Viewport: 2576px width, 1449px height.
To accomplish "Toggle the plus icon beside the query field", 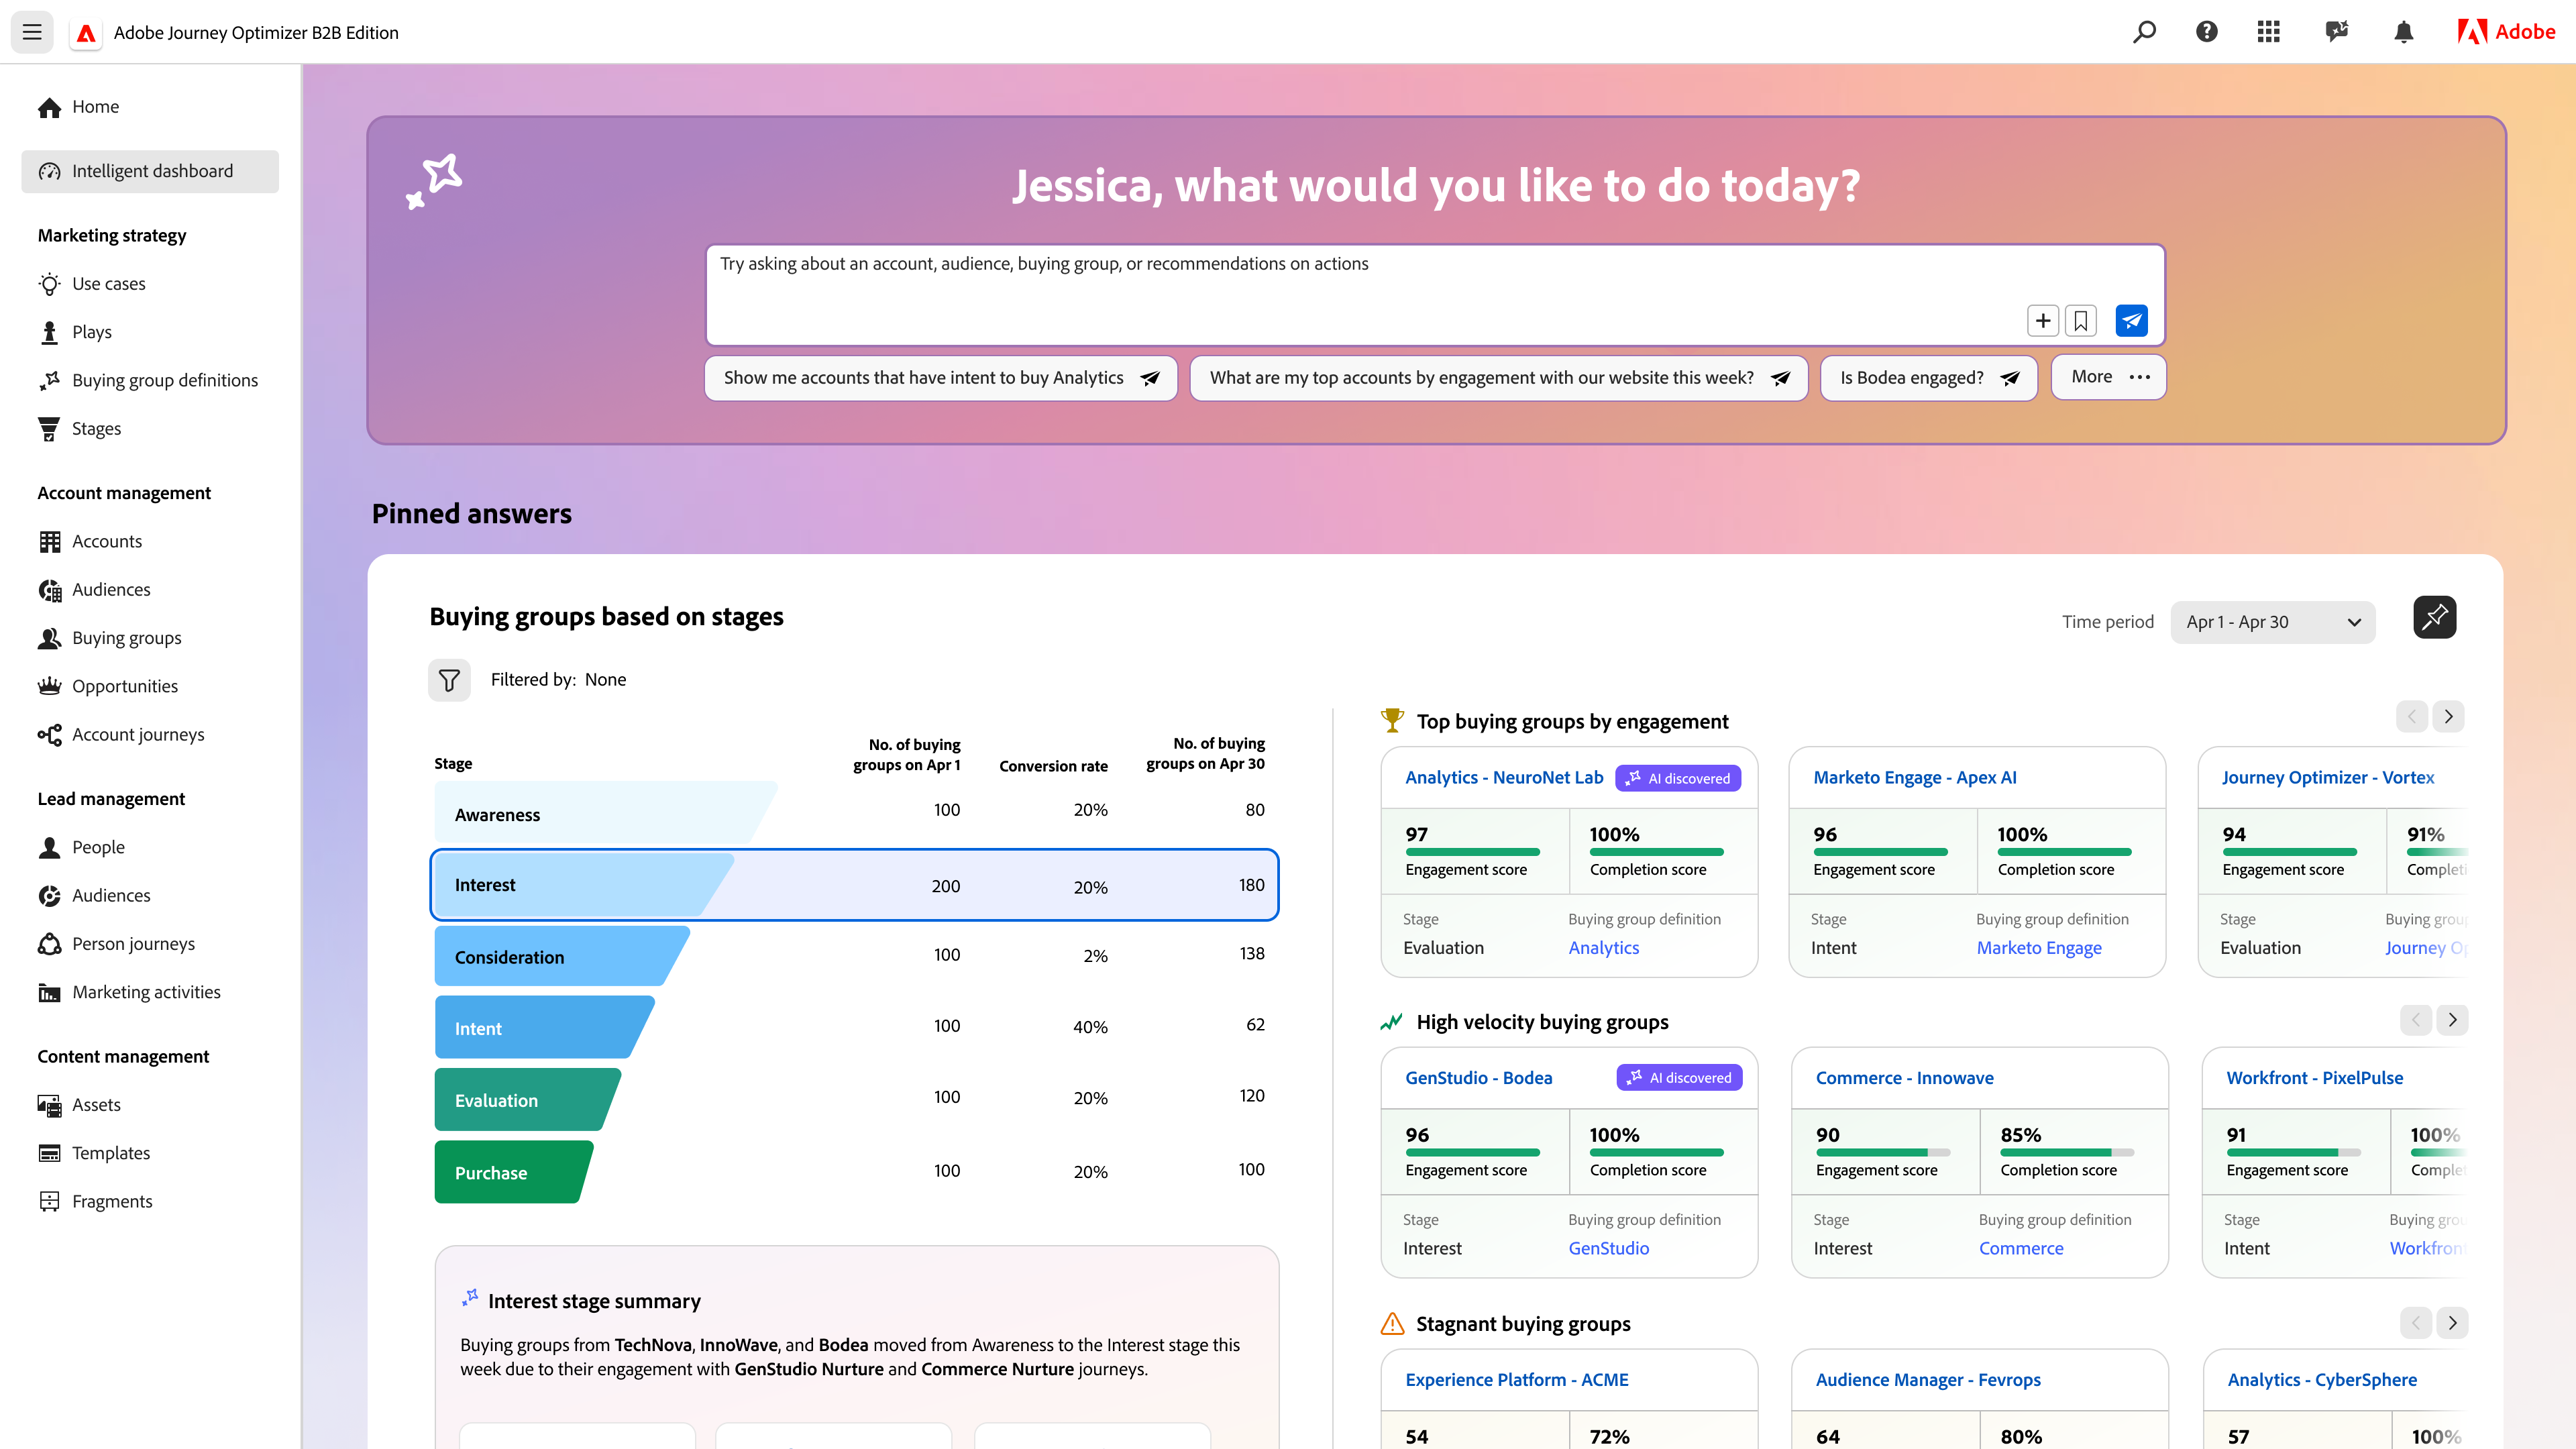I will [x=2043, y=320].
